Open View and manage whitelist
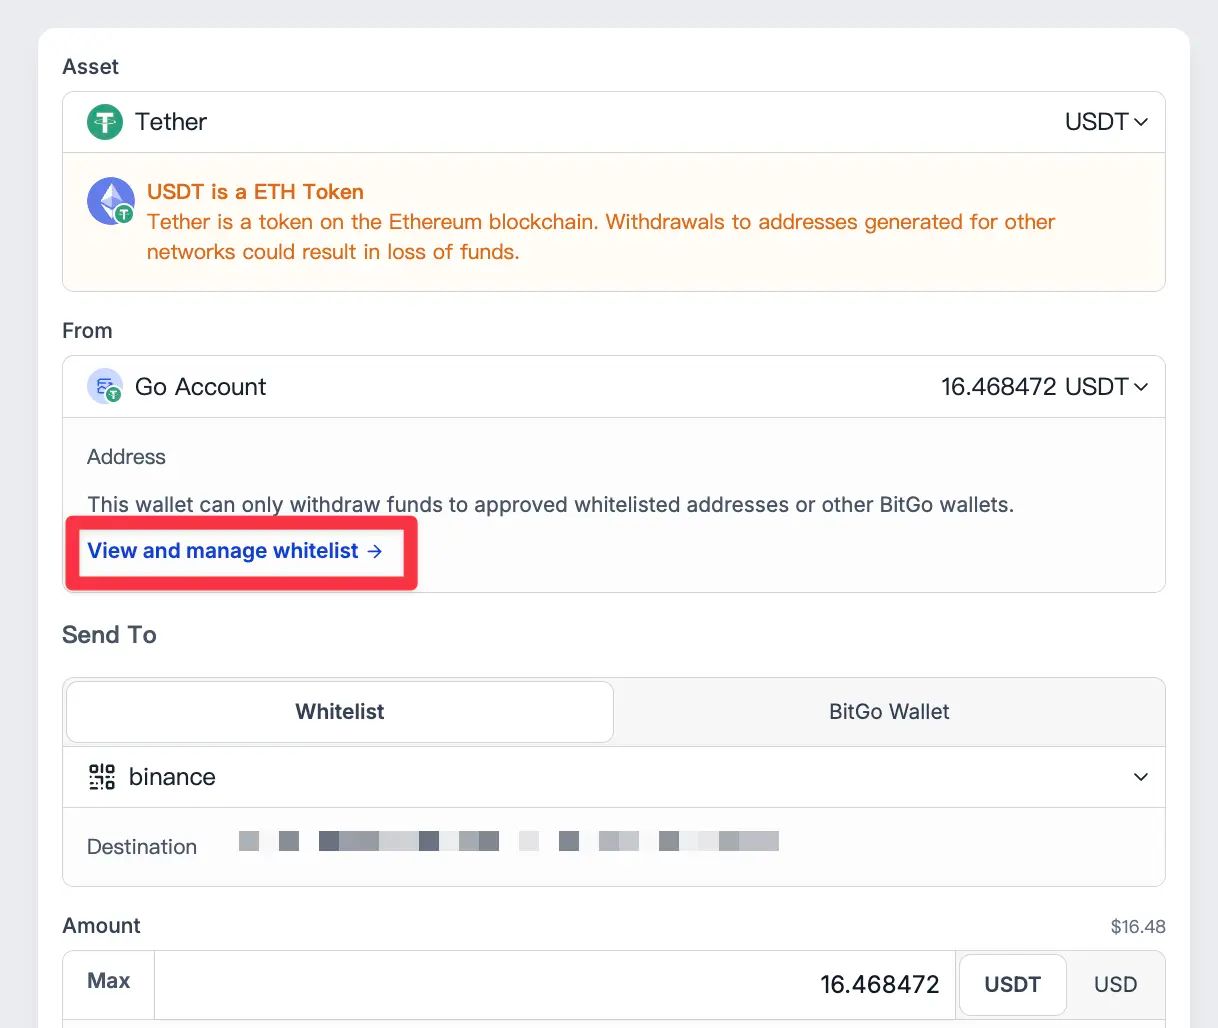 tap(222, 550)
